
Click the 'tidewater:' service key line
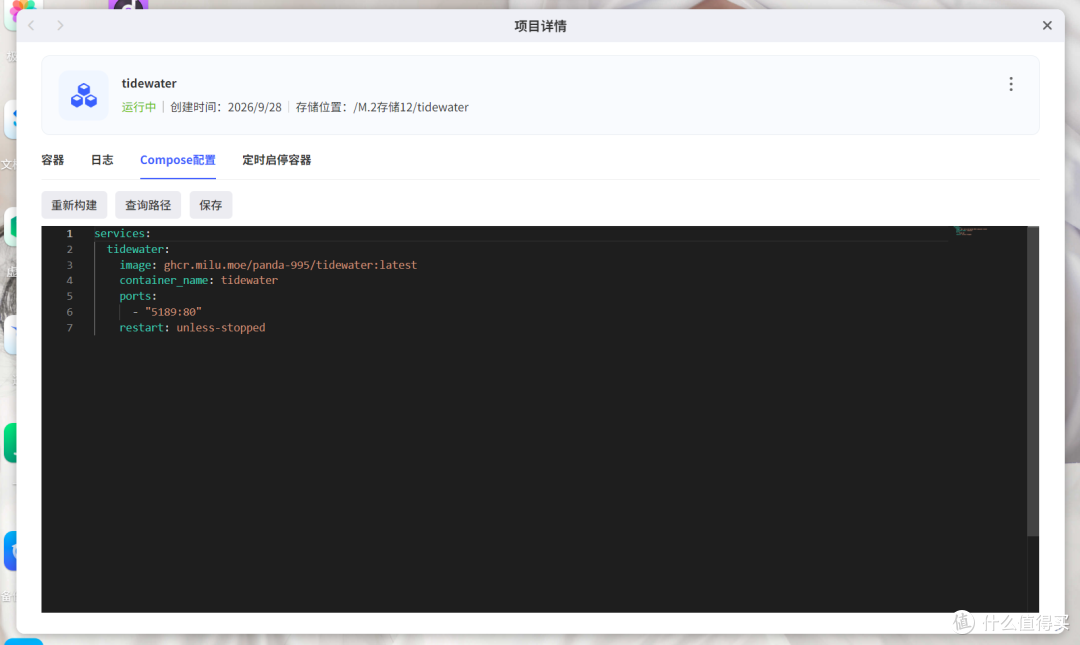coord(138,249)
